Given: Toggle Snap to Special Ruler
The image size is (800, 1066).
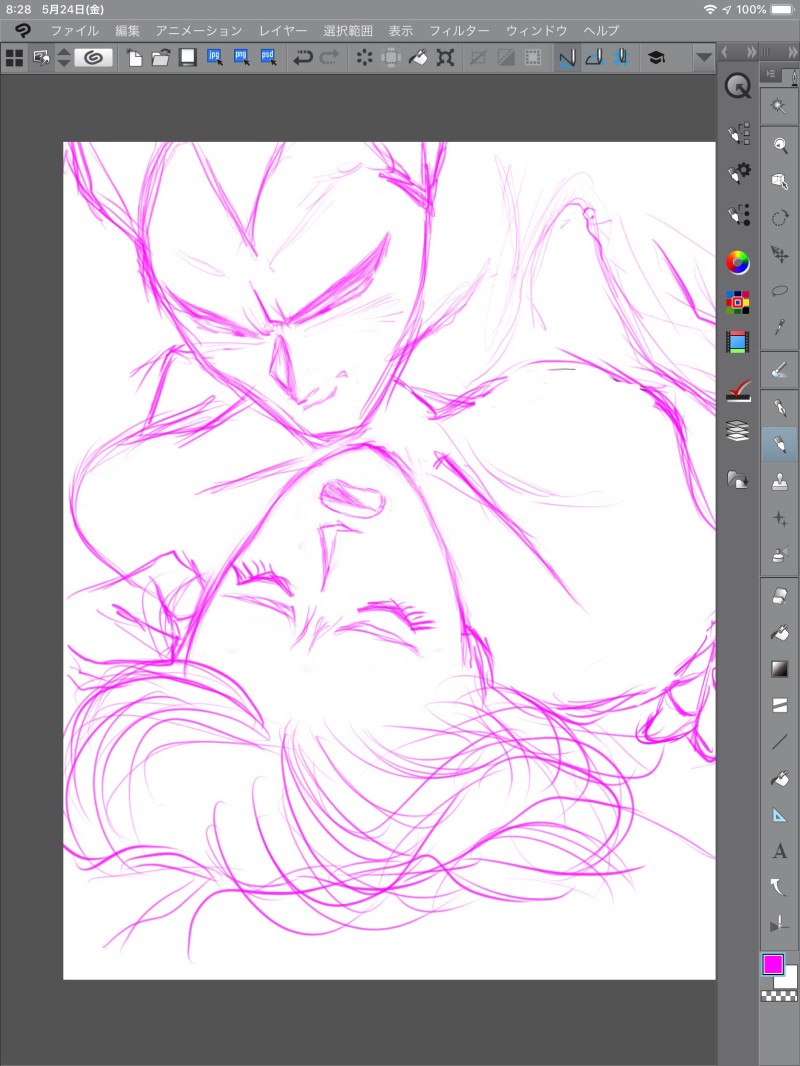Looking at the screenshot, I should point(595,58).
